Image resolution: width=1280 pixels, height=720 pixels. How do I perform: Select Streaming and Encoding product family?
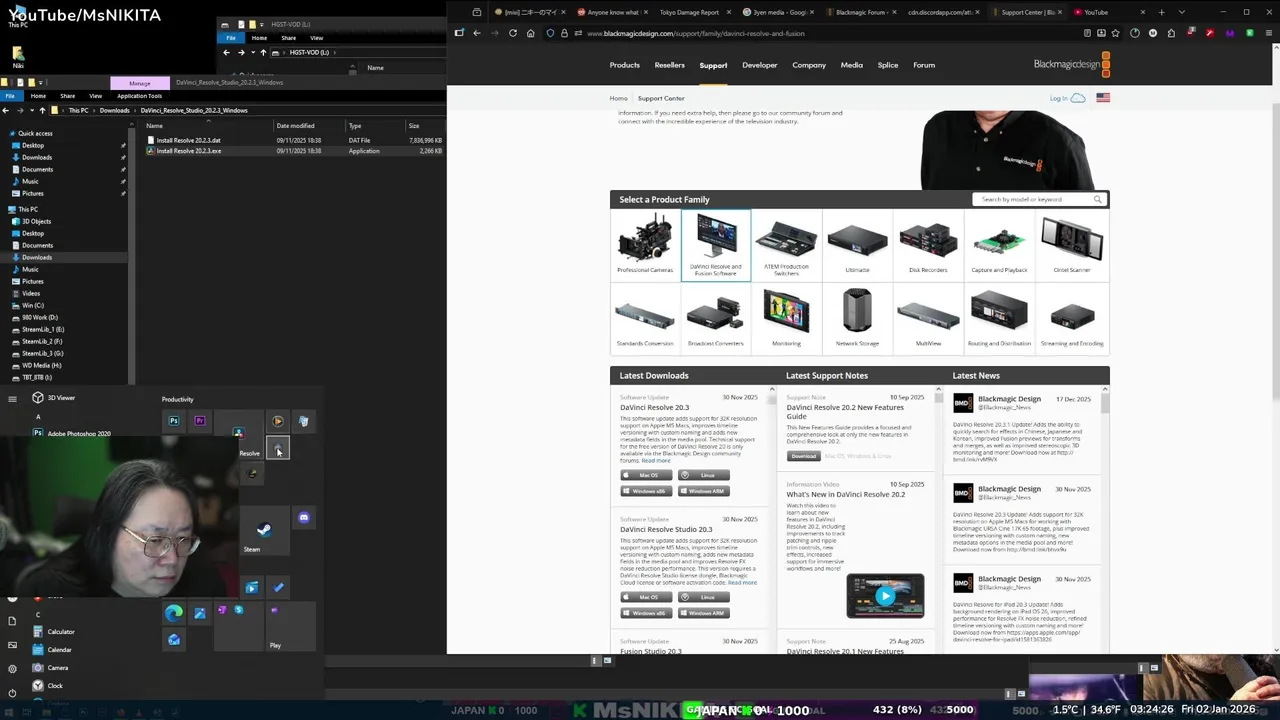point(1072,318)
